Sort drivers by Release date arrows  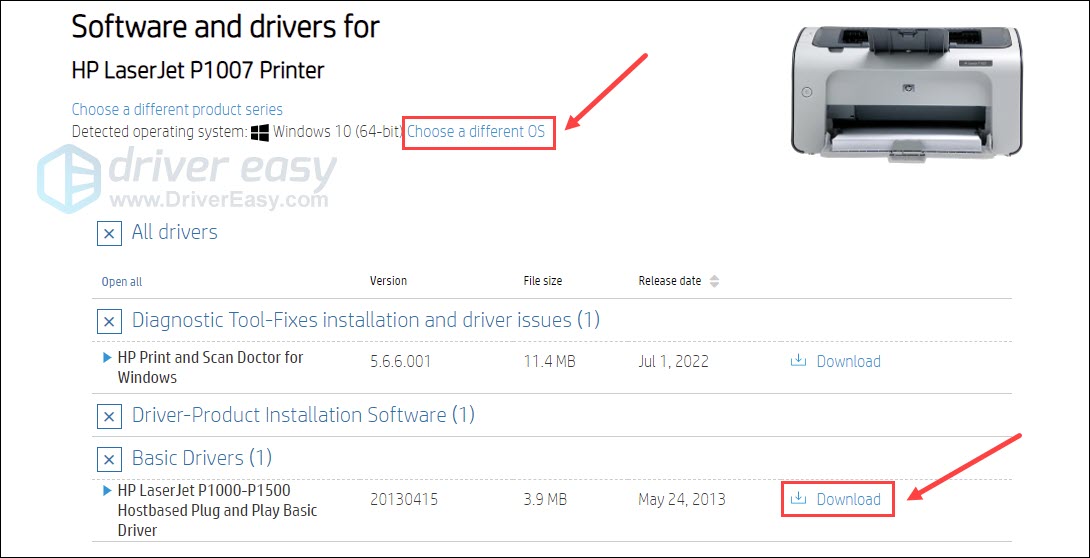[715, 281]
